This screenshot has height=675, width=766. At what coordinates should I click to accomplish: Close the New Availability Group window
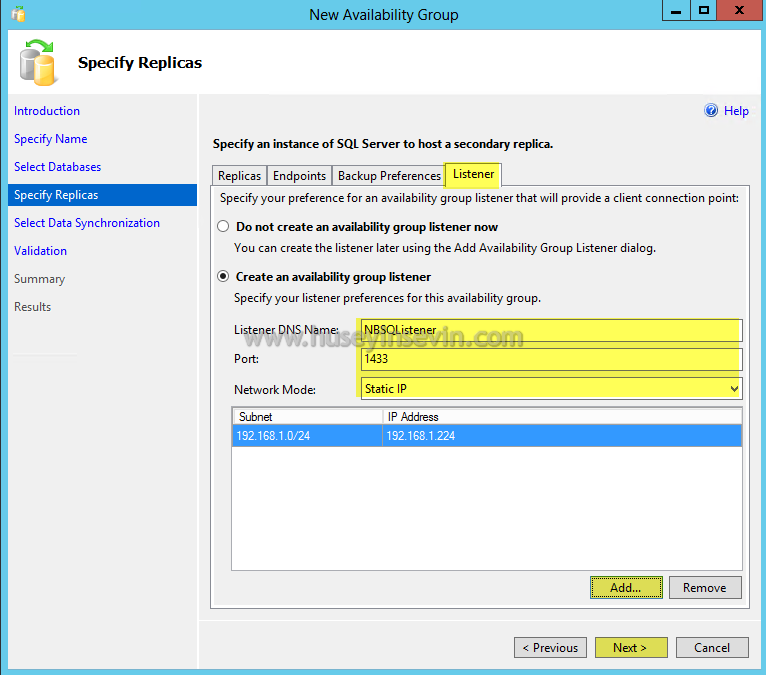[740, 10]
